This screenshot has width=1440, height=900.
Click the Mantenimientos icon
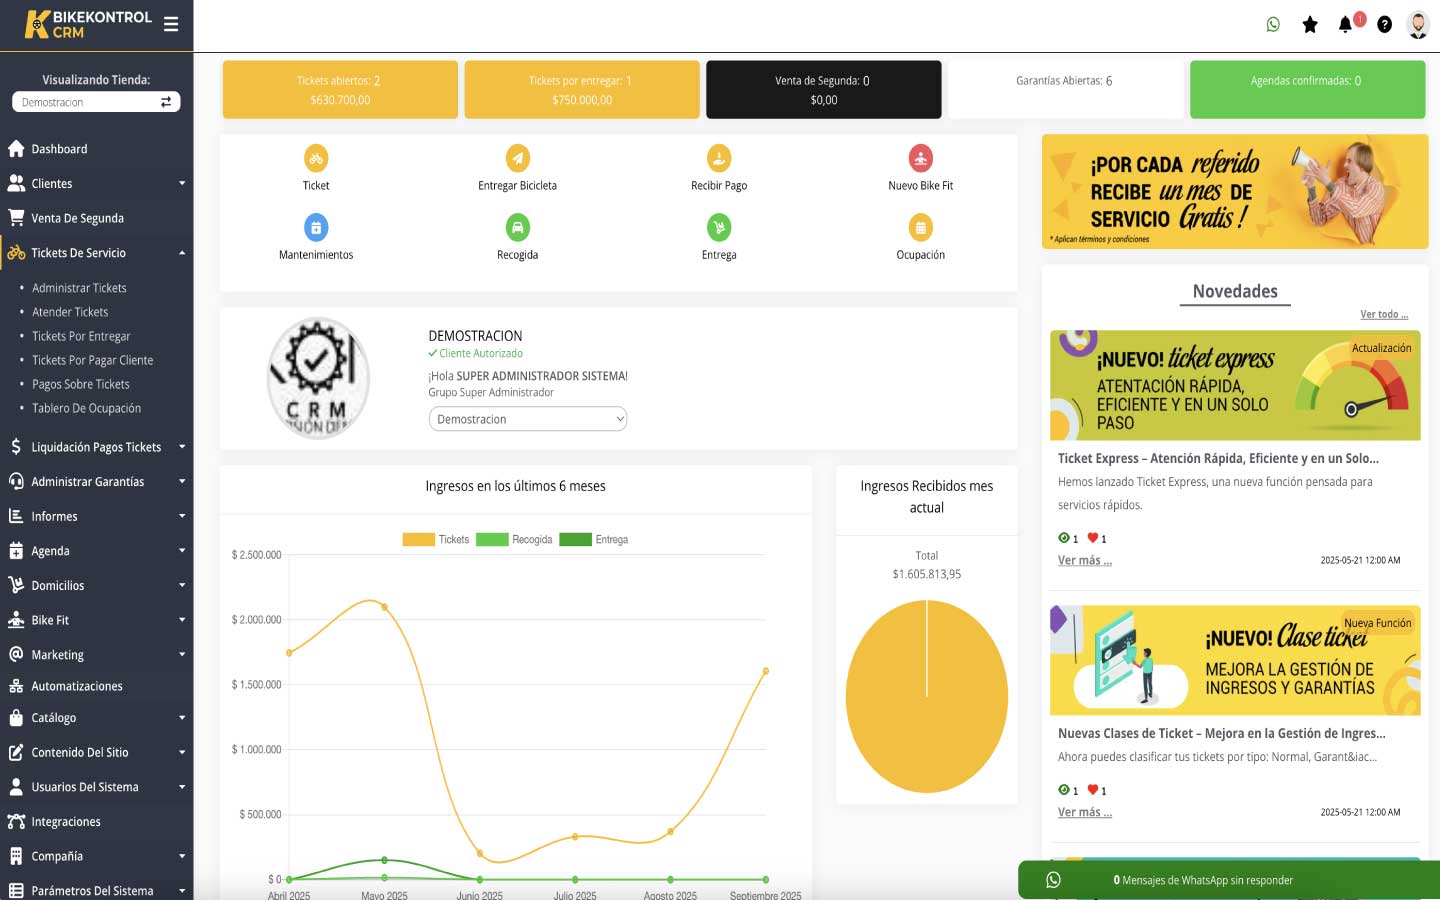(x=316, y=226)
